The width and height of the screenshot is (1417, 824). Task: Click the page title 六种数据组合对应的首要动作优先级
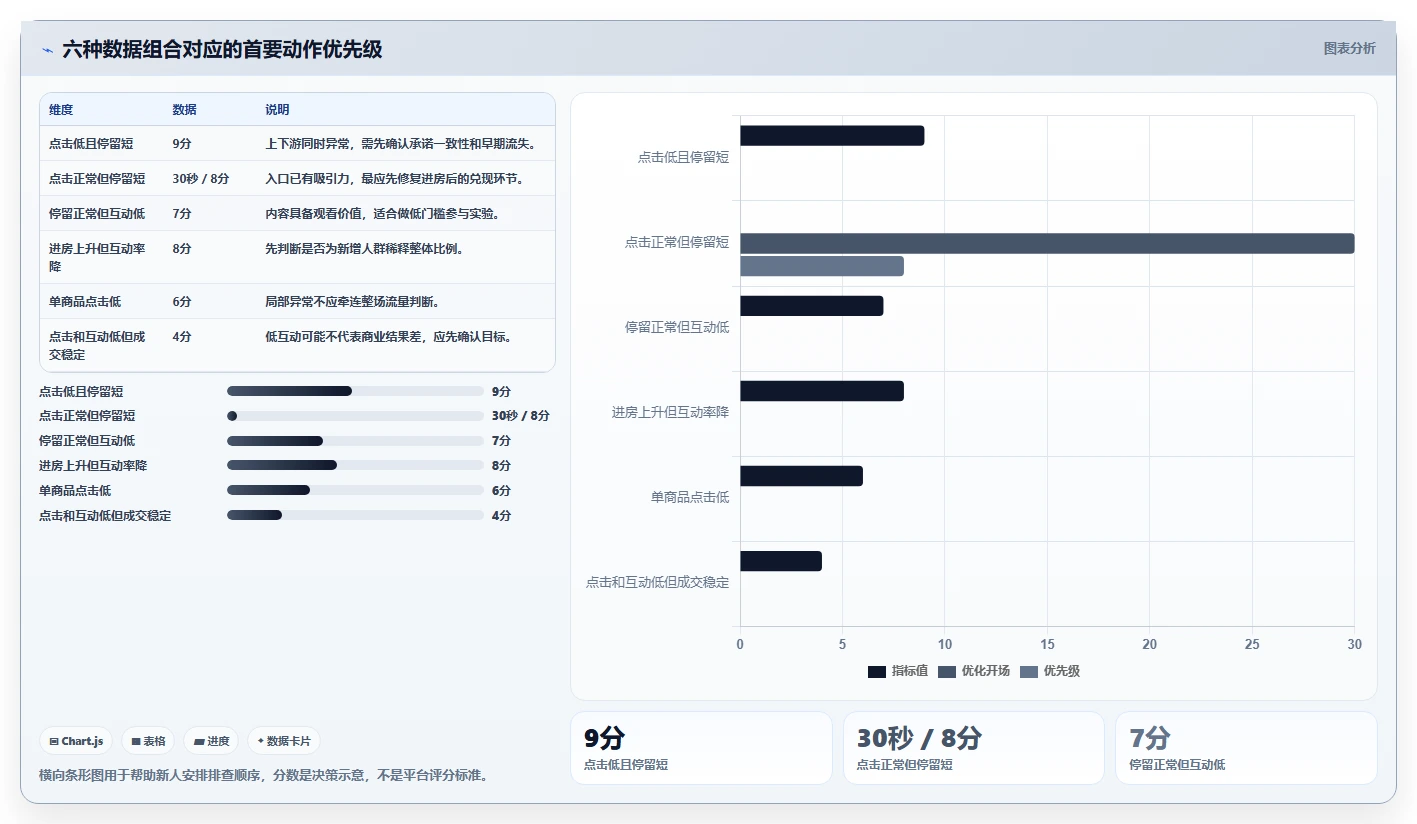pos(222,49)
